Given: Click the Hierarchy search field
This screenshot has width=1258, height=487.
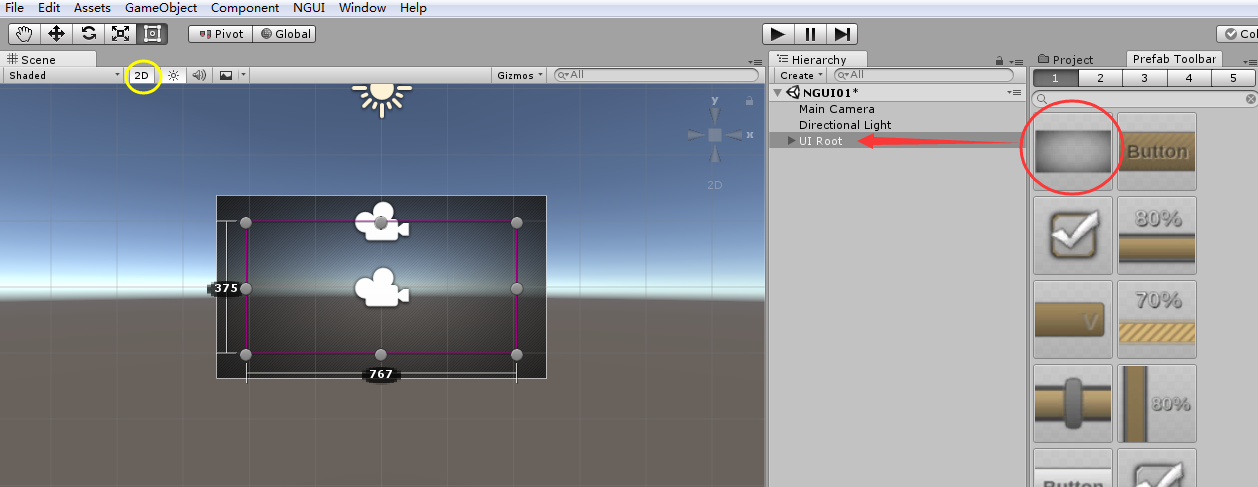Looking at the screenshot, I should (922, 75).
